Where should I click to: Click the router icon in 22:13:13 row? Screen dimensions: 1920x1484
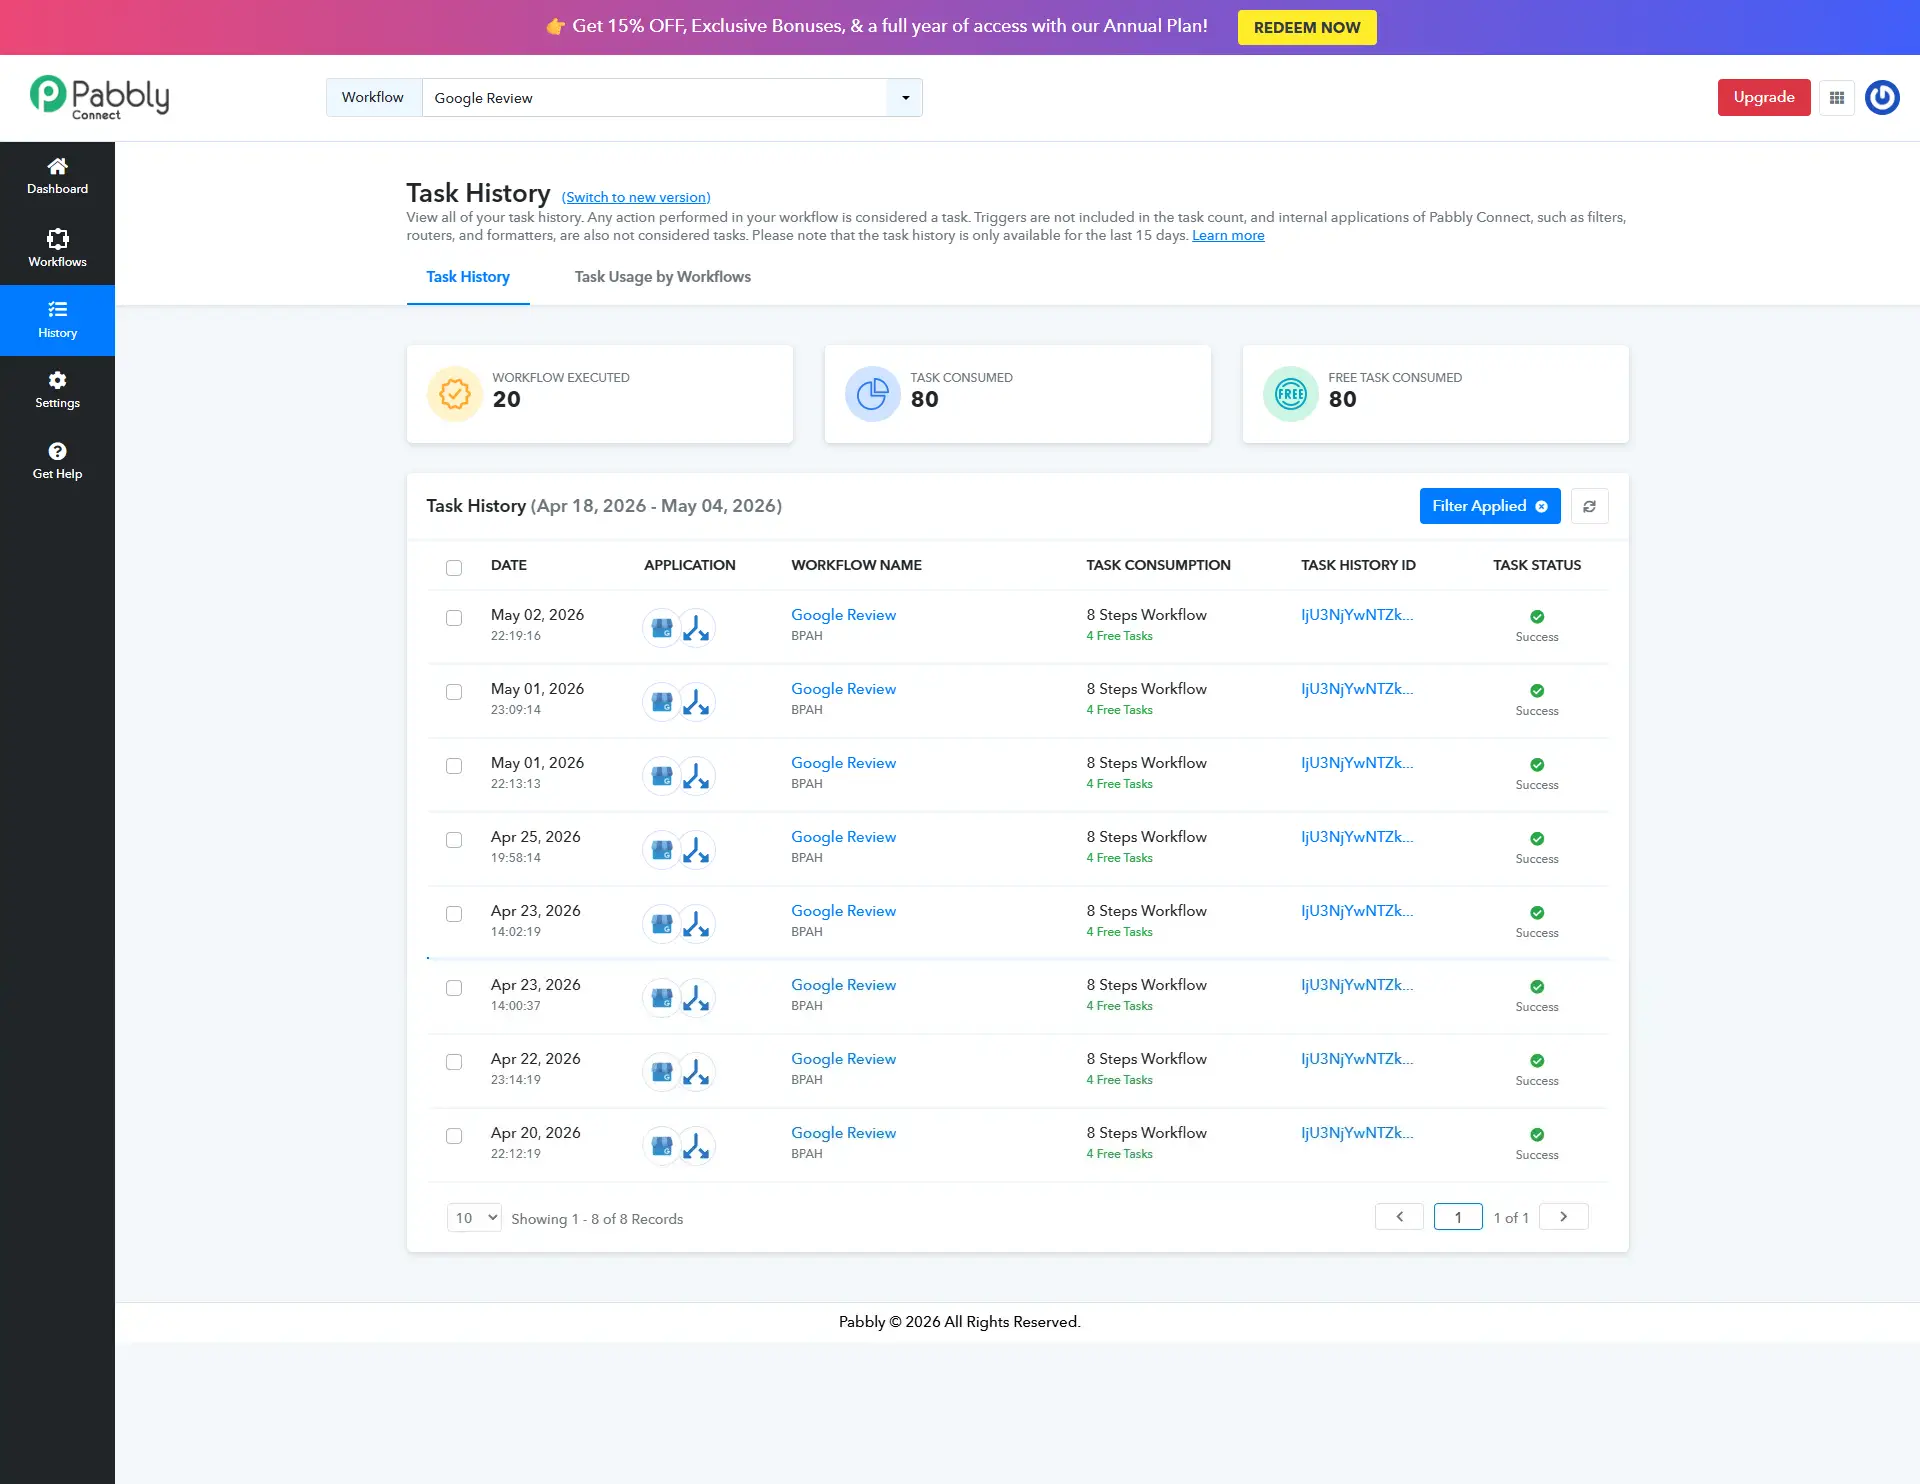point(697,776)
